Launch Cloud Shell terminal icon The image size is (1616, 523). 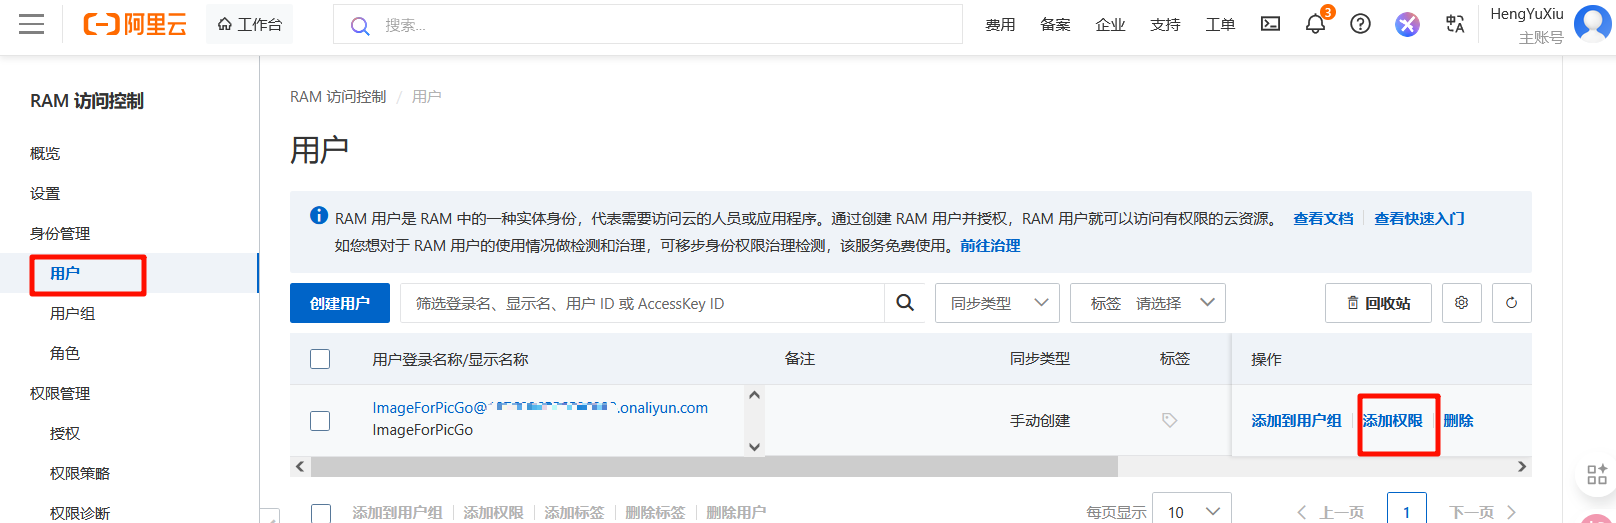(x=1270, y=24)
